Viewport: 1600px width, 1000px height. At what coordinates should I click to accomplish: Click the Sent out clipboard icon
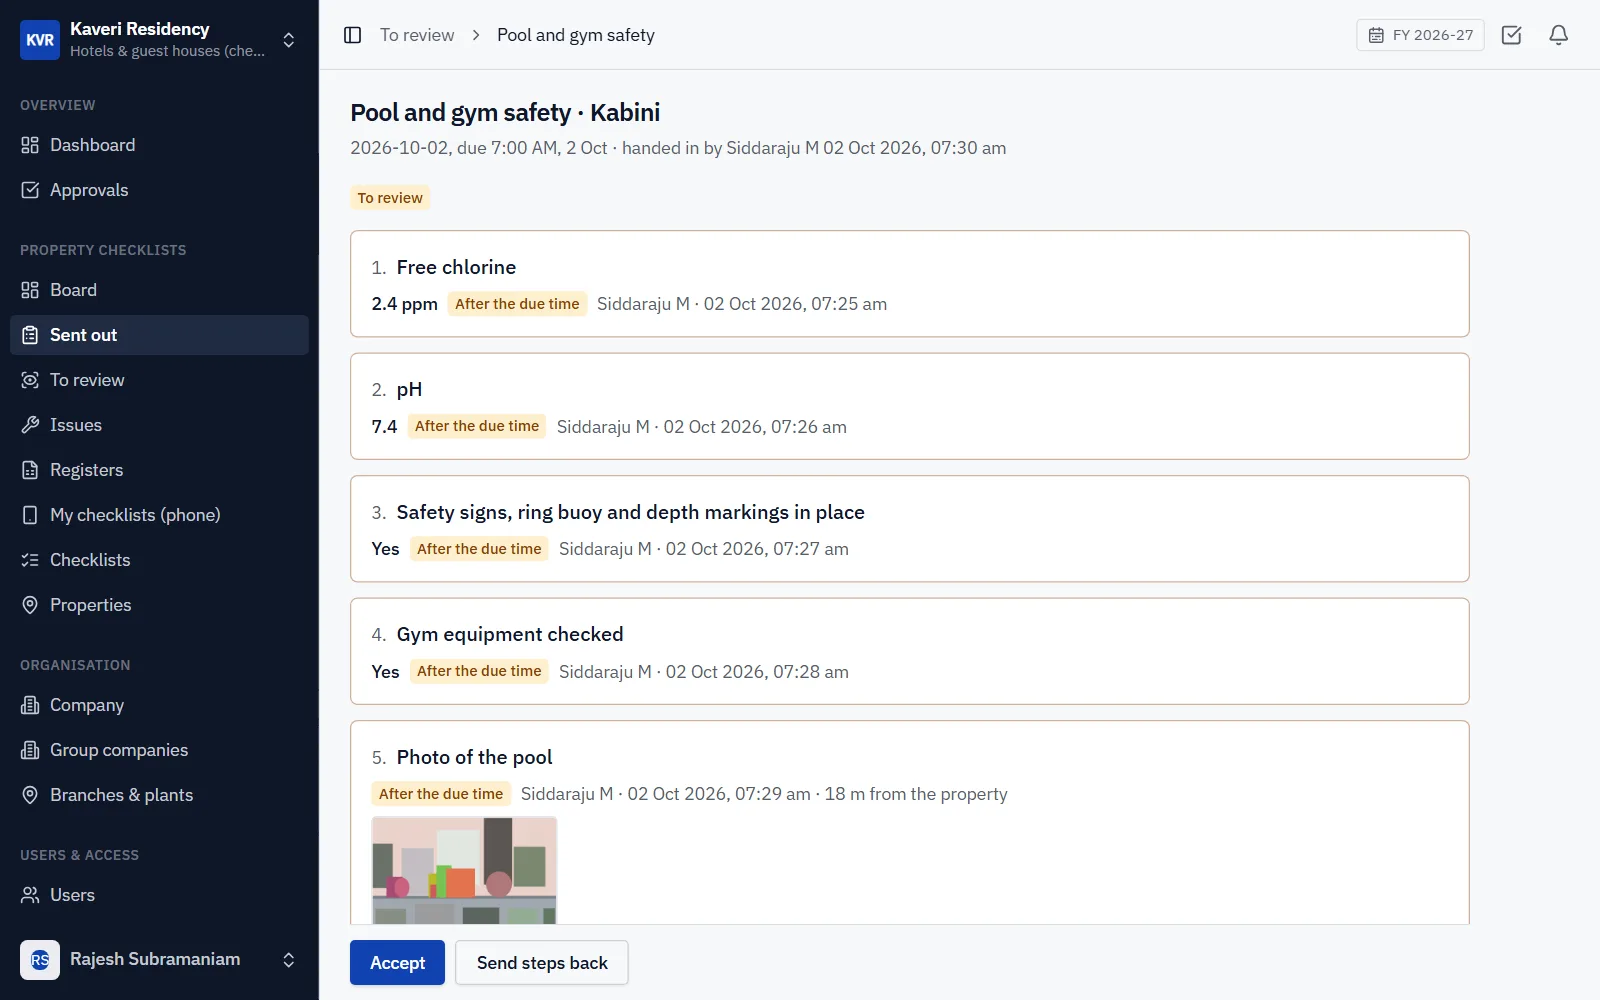click(30, 335)
